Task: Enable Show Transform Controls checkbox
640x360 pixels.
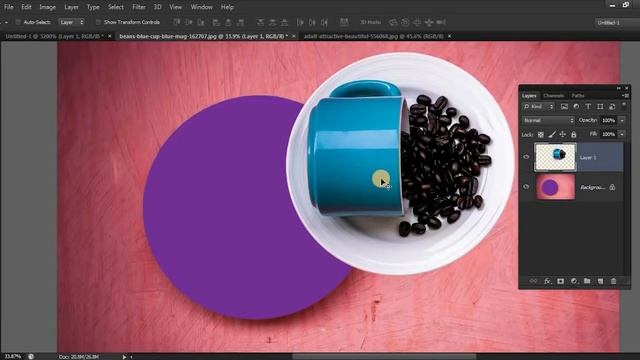Action: coord(98,22)
